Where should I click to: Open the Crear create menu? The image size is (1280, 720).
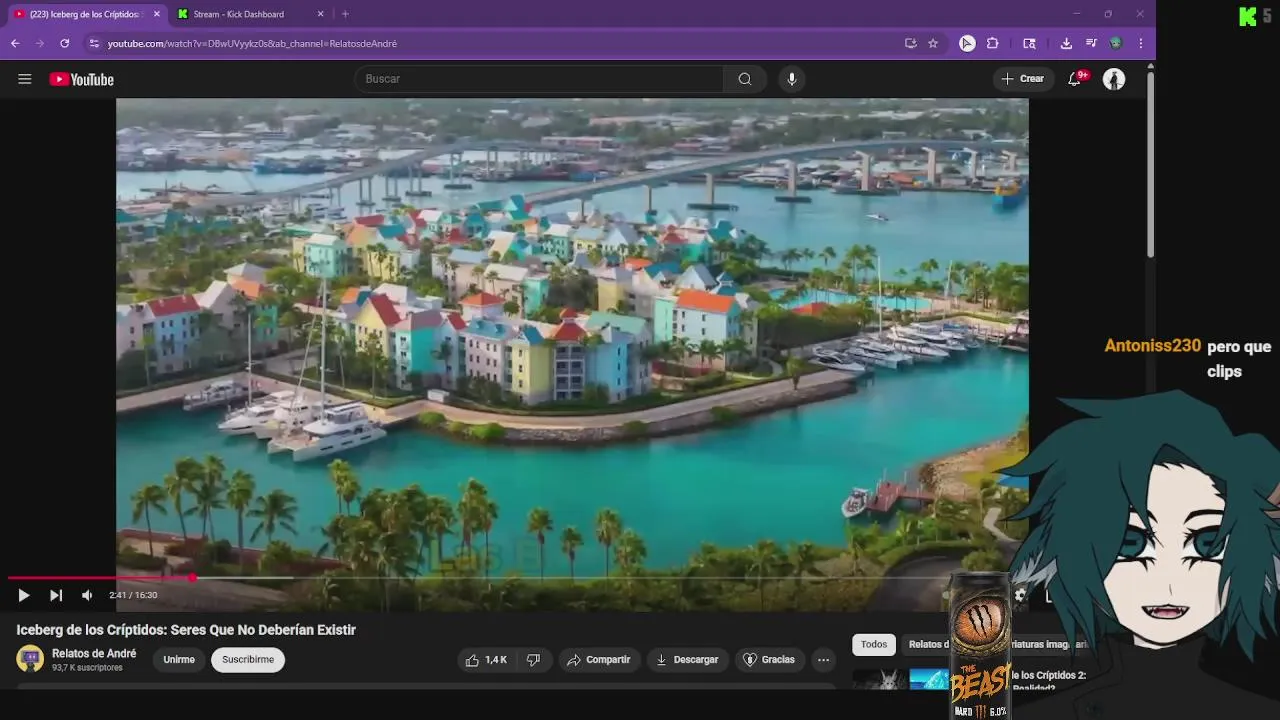pyautogui.click(x=1022, y=79)
